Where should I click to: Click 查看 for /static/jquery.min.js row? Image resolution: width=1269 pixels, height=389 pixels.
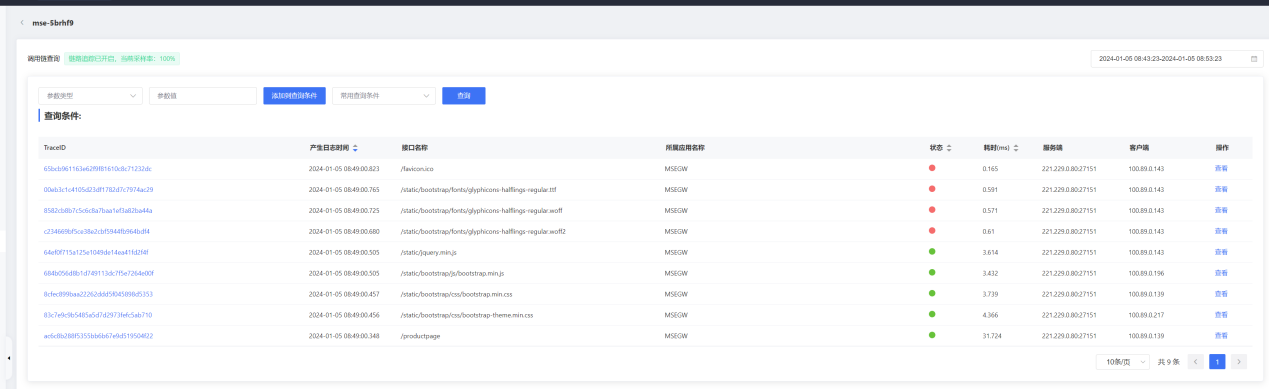1221,252
